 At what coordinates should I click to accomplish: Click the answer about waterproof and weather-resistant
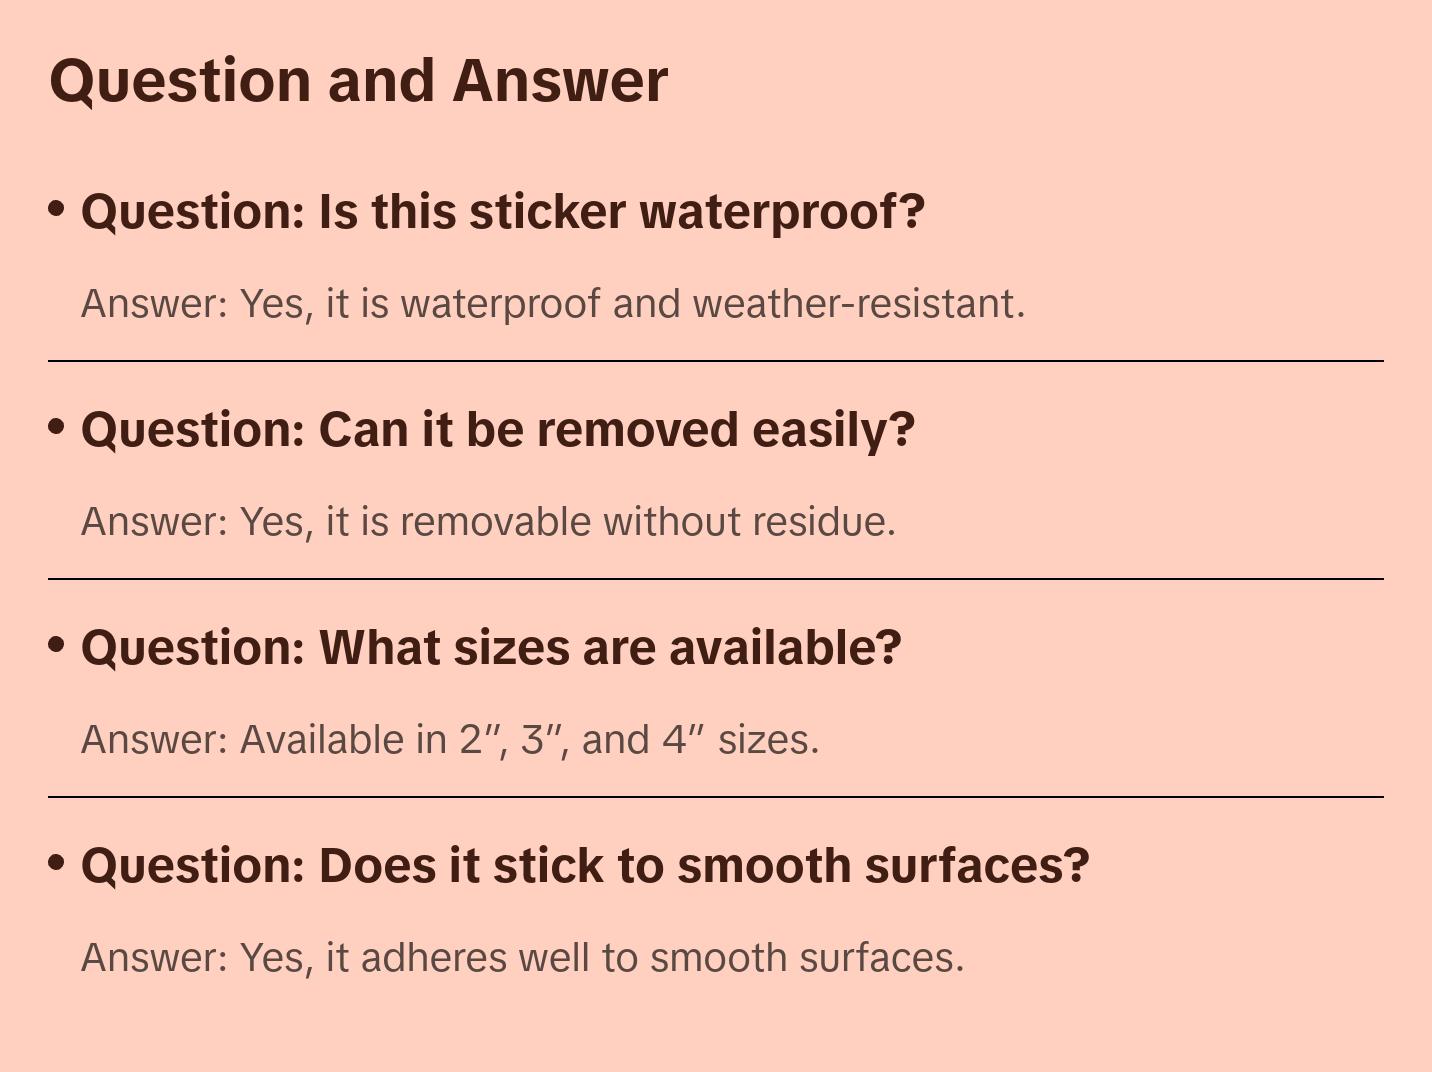click(x=553, y=303)
